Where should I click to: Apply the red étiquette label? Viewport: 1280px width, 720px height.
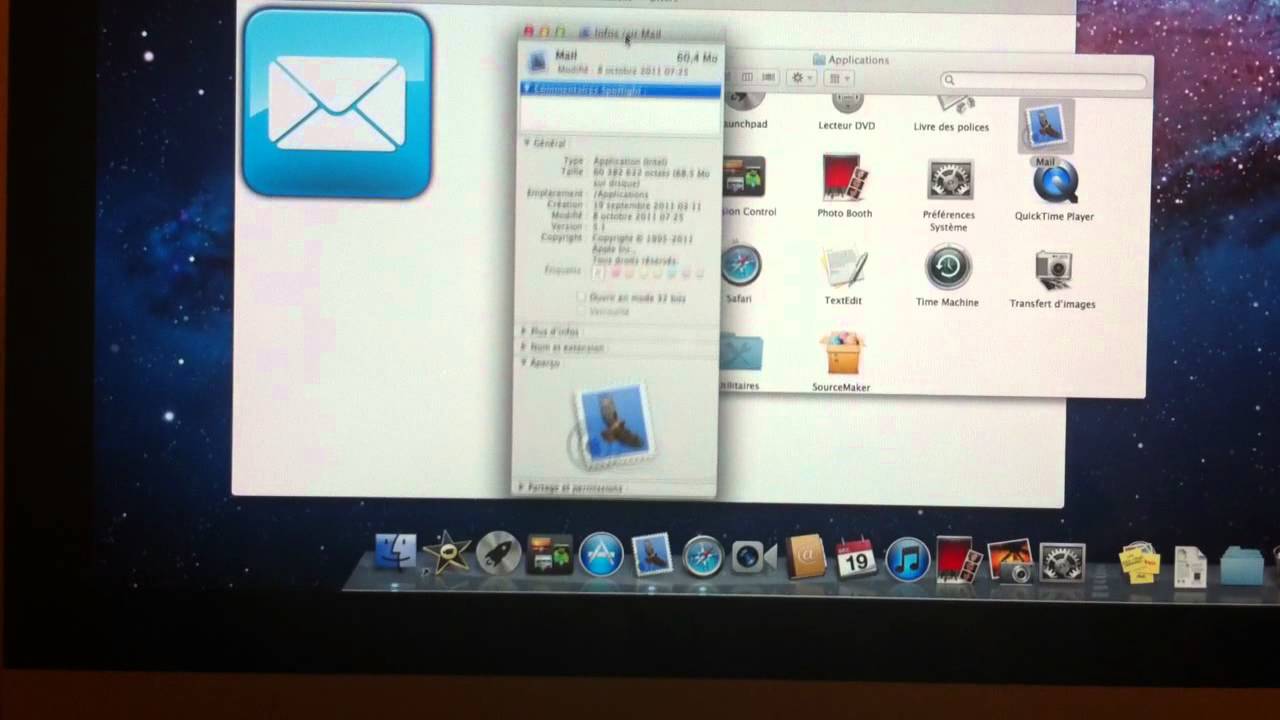tap(615, 272)
